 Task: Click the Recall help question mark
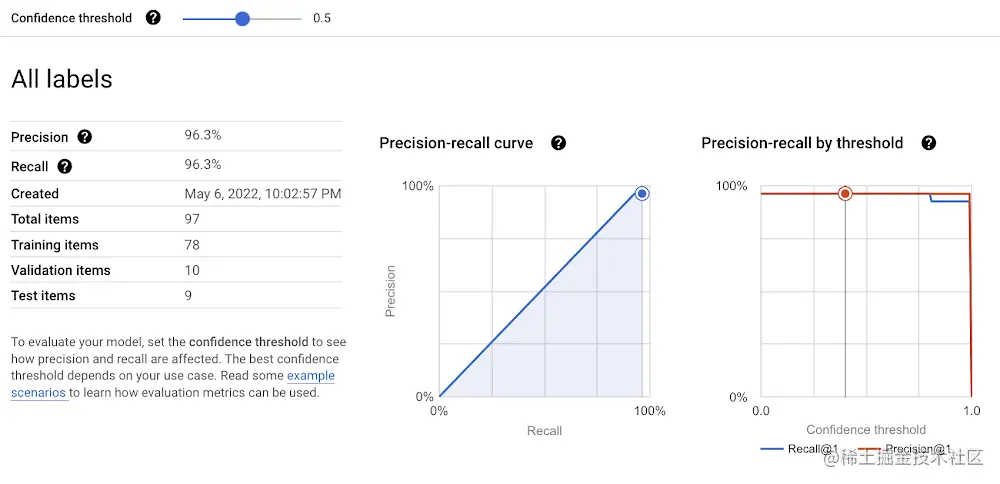(x=64, y=166)
